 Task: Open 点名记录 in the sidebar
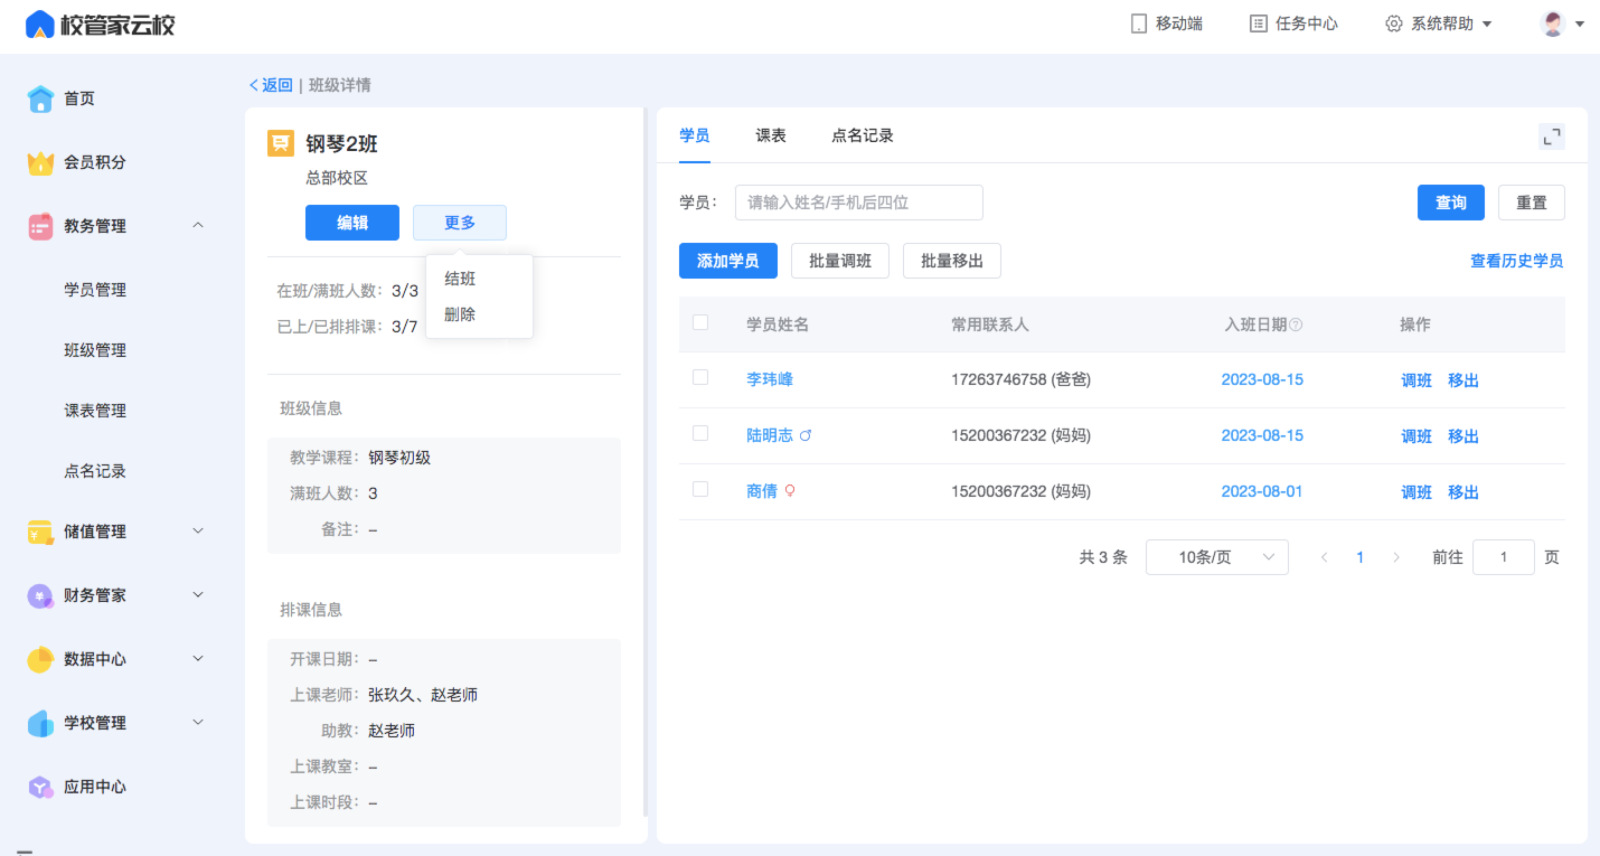click(95, 471)
